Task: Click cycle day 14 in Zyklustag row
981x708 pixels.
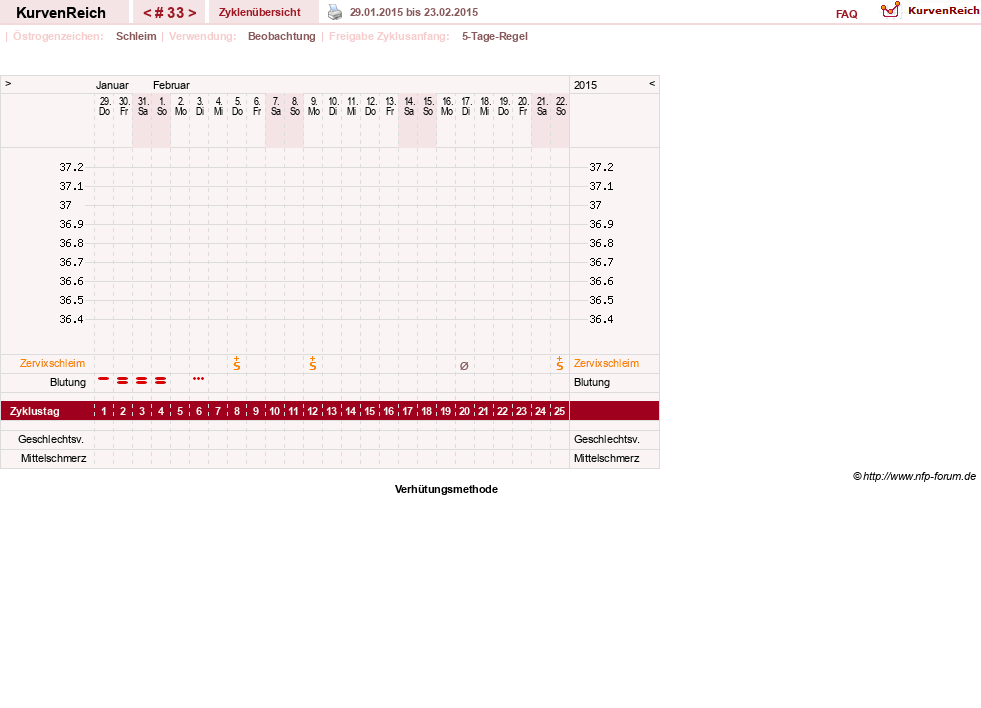Action: point(350,412)
